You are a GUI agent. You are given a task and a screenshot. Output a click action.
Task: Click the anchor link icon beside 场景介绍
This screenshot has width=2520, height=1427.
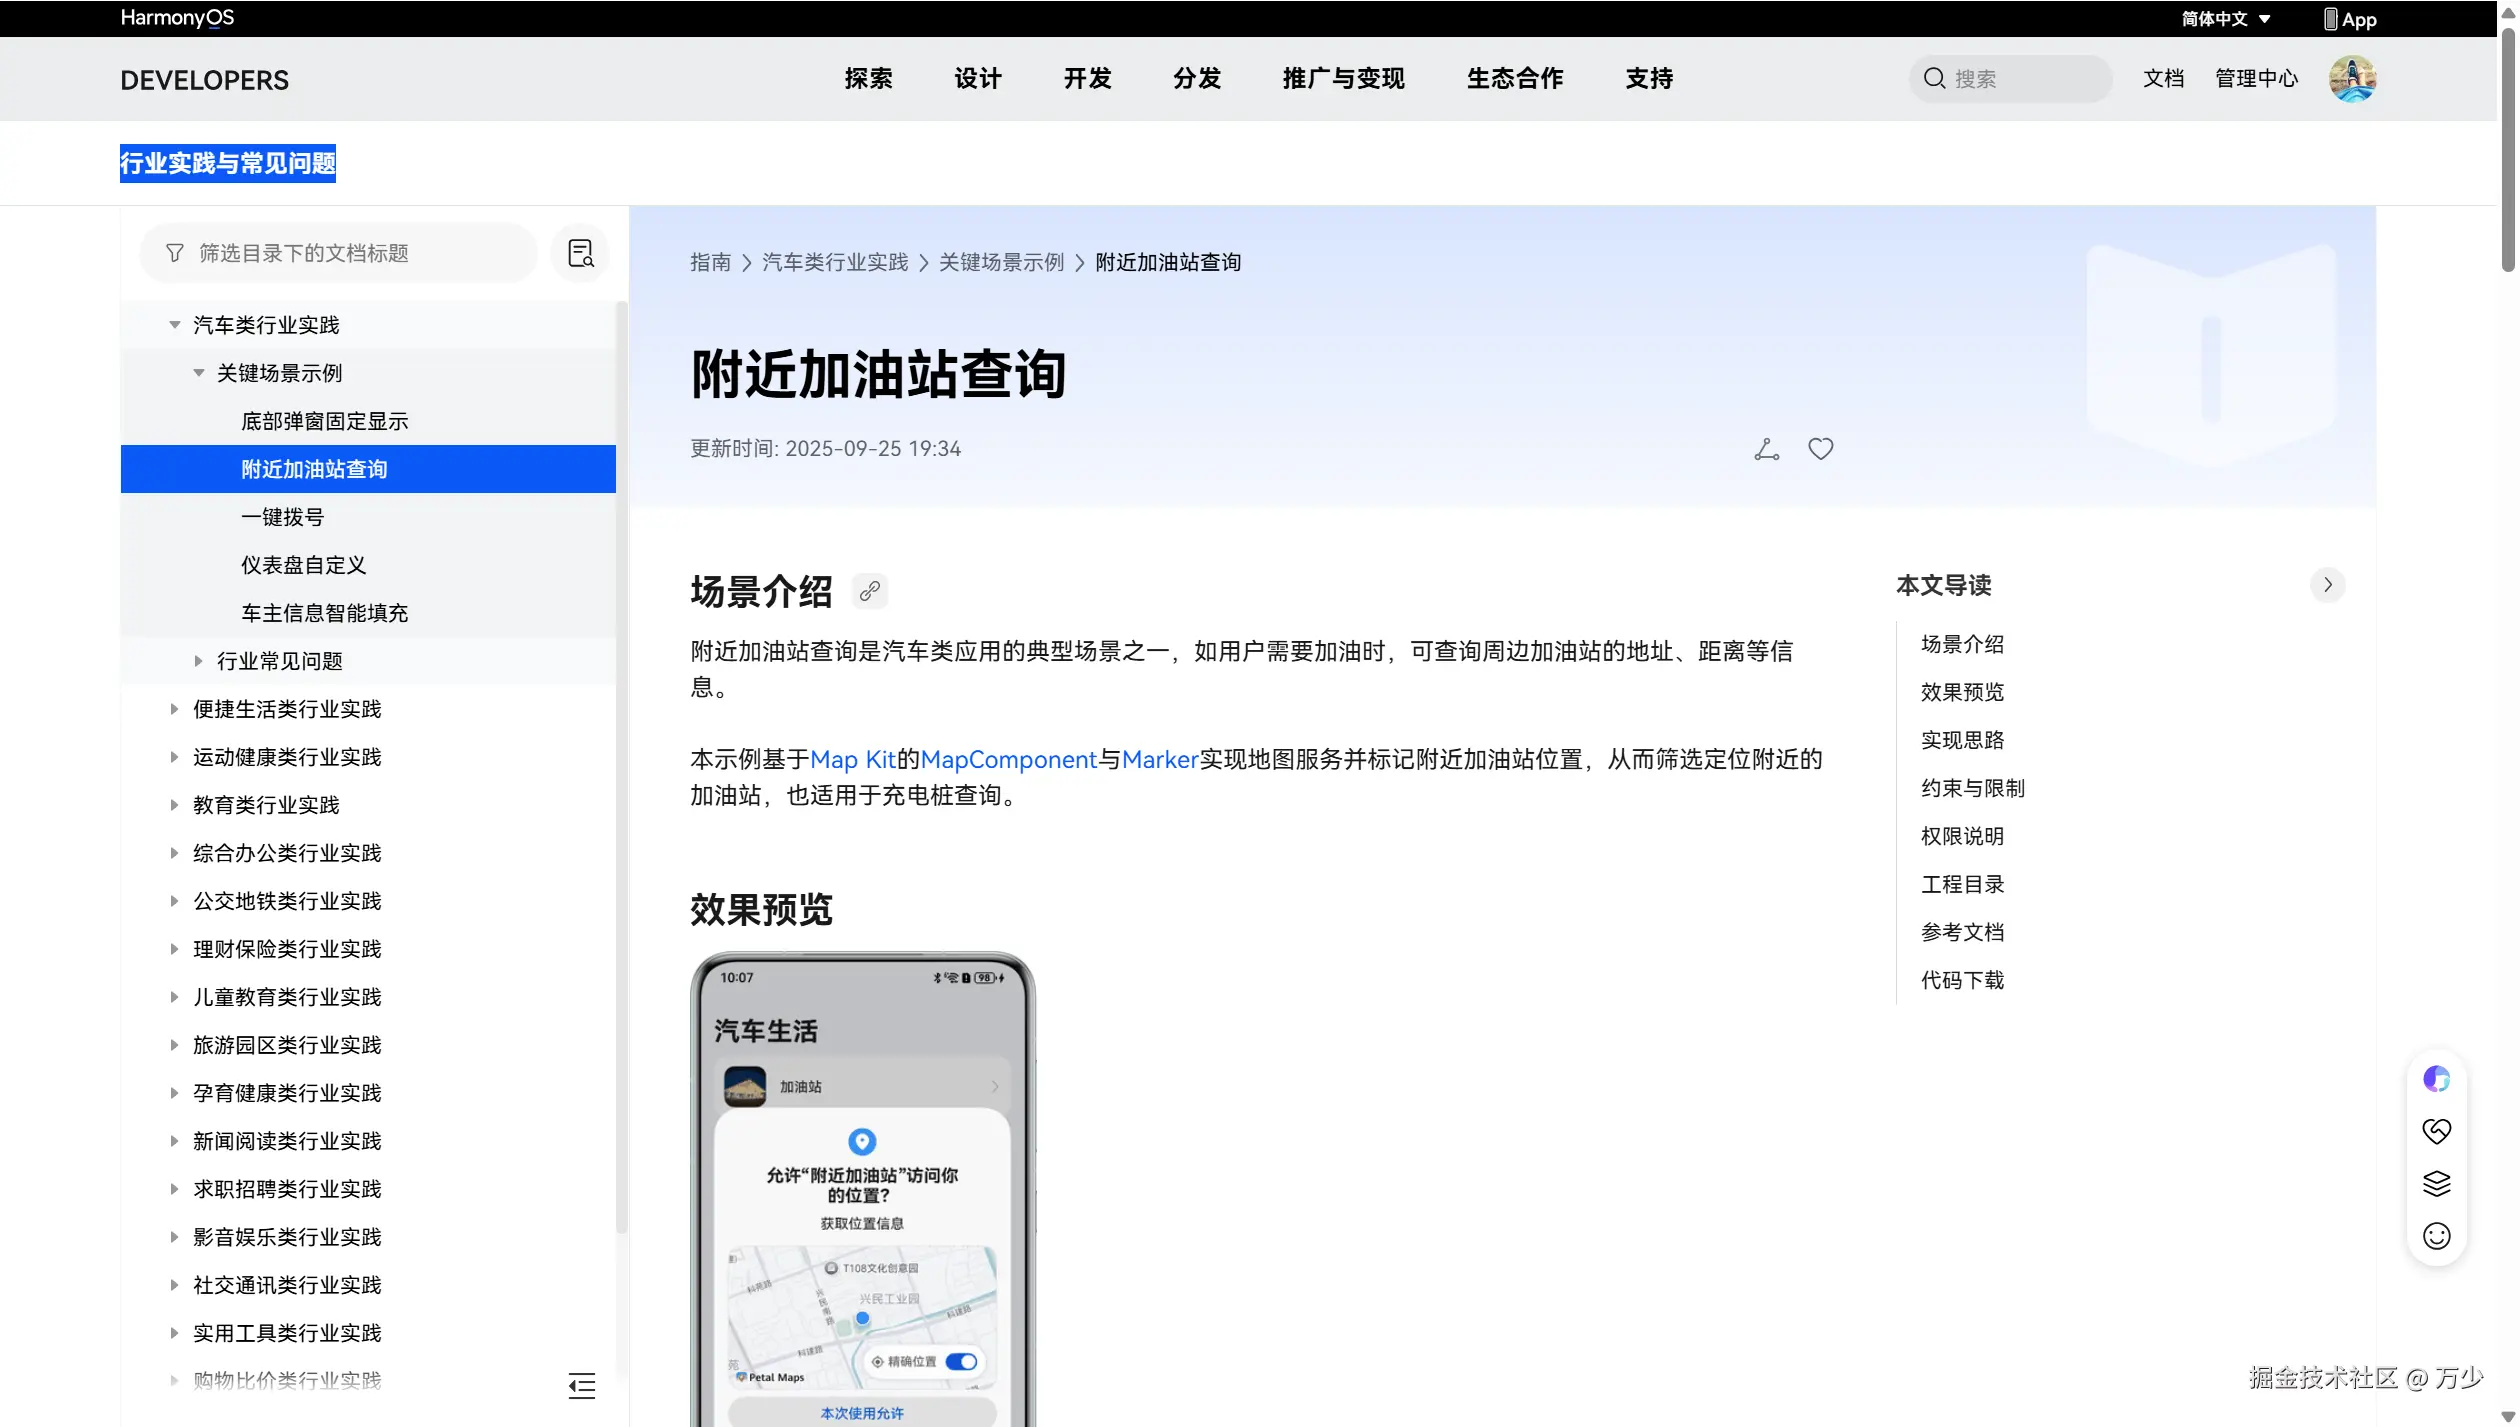click(x=868, y=590)
